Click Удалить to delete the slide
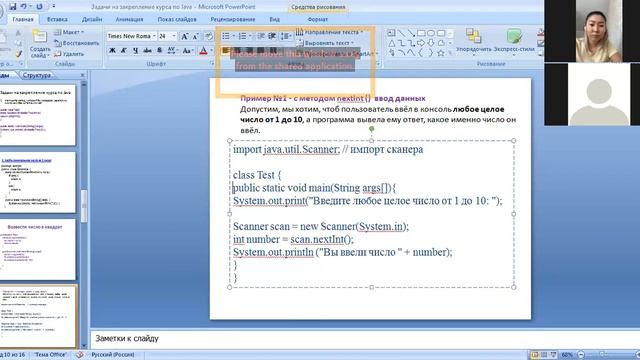The height and width of the screenshot is (360, 640). [69, 53]
